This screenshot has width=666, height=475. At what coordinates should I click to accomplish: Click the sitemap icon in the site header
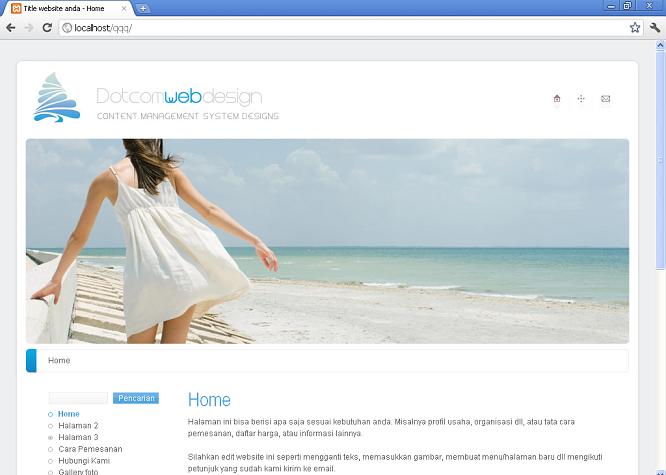tap(581, 99)
